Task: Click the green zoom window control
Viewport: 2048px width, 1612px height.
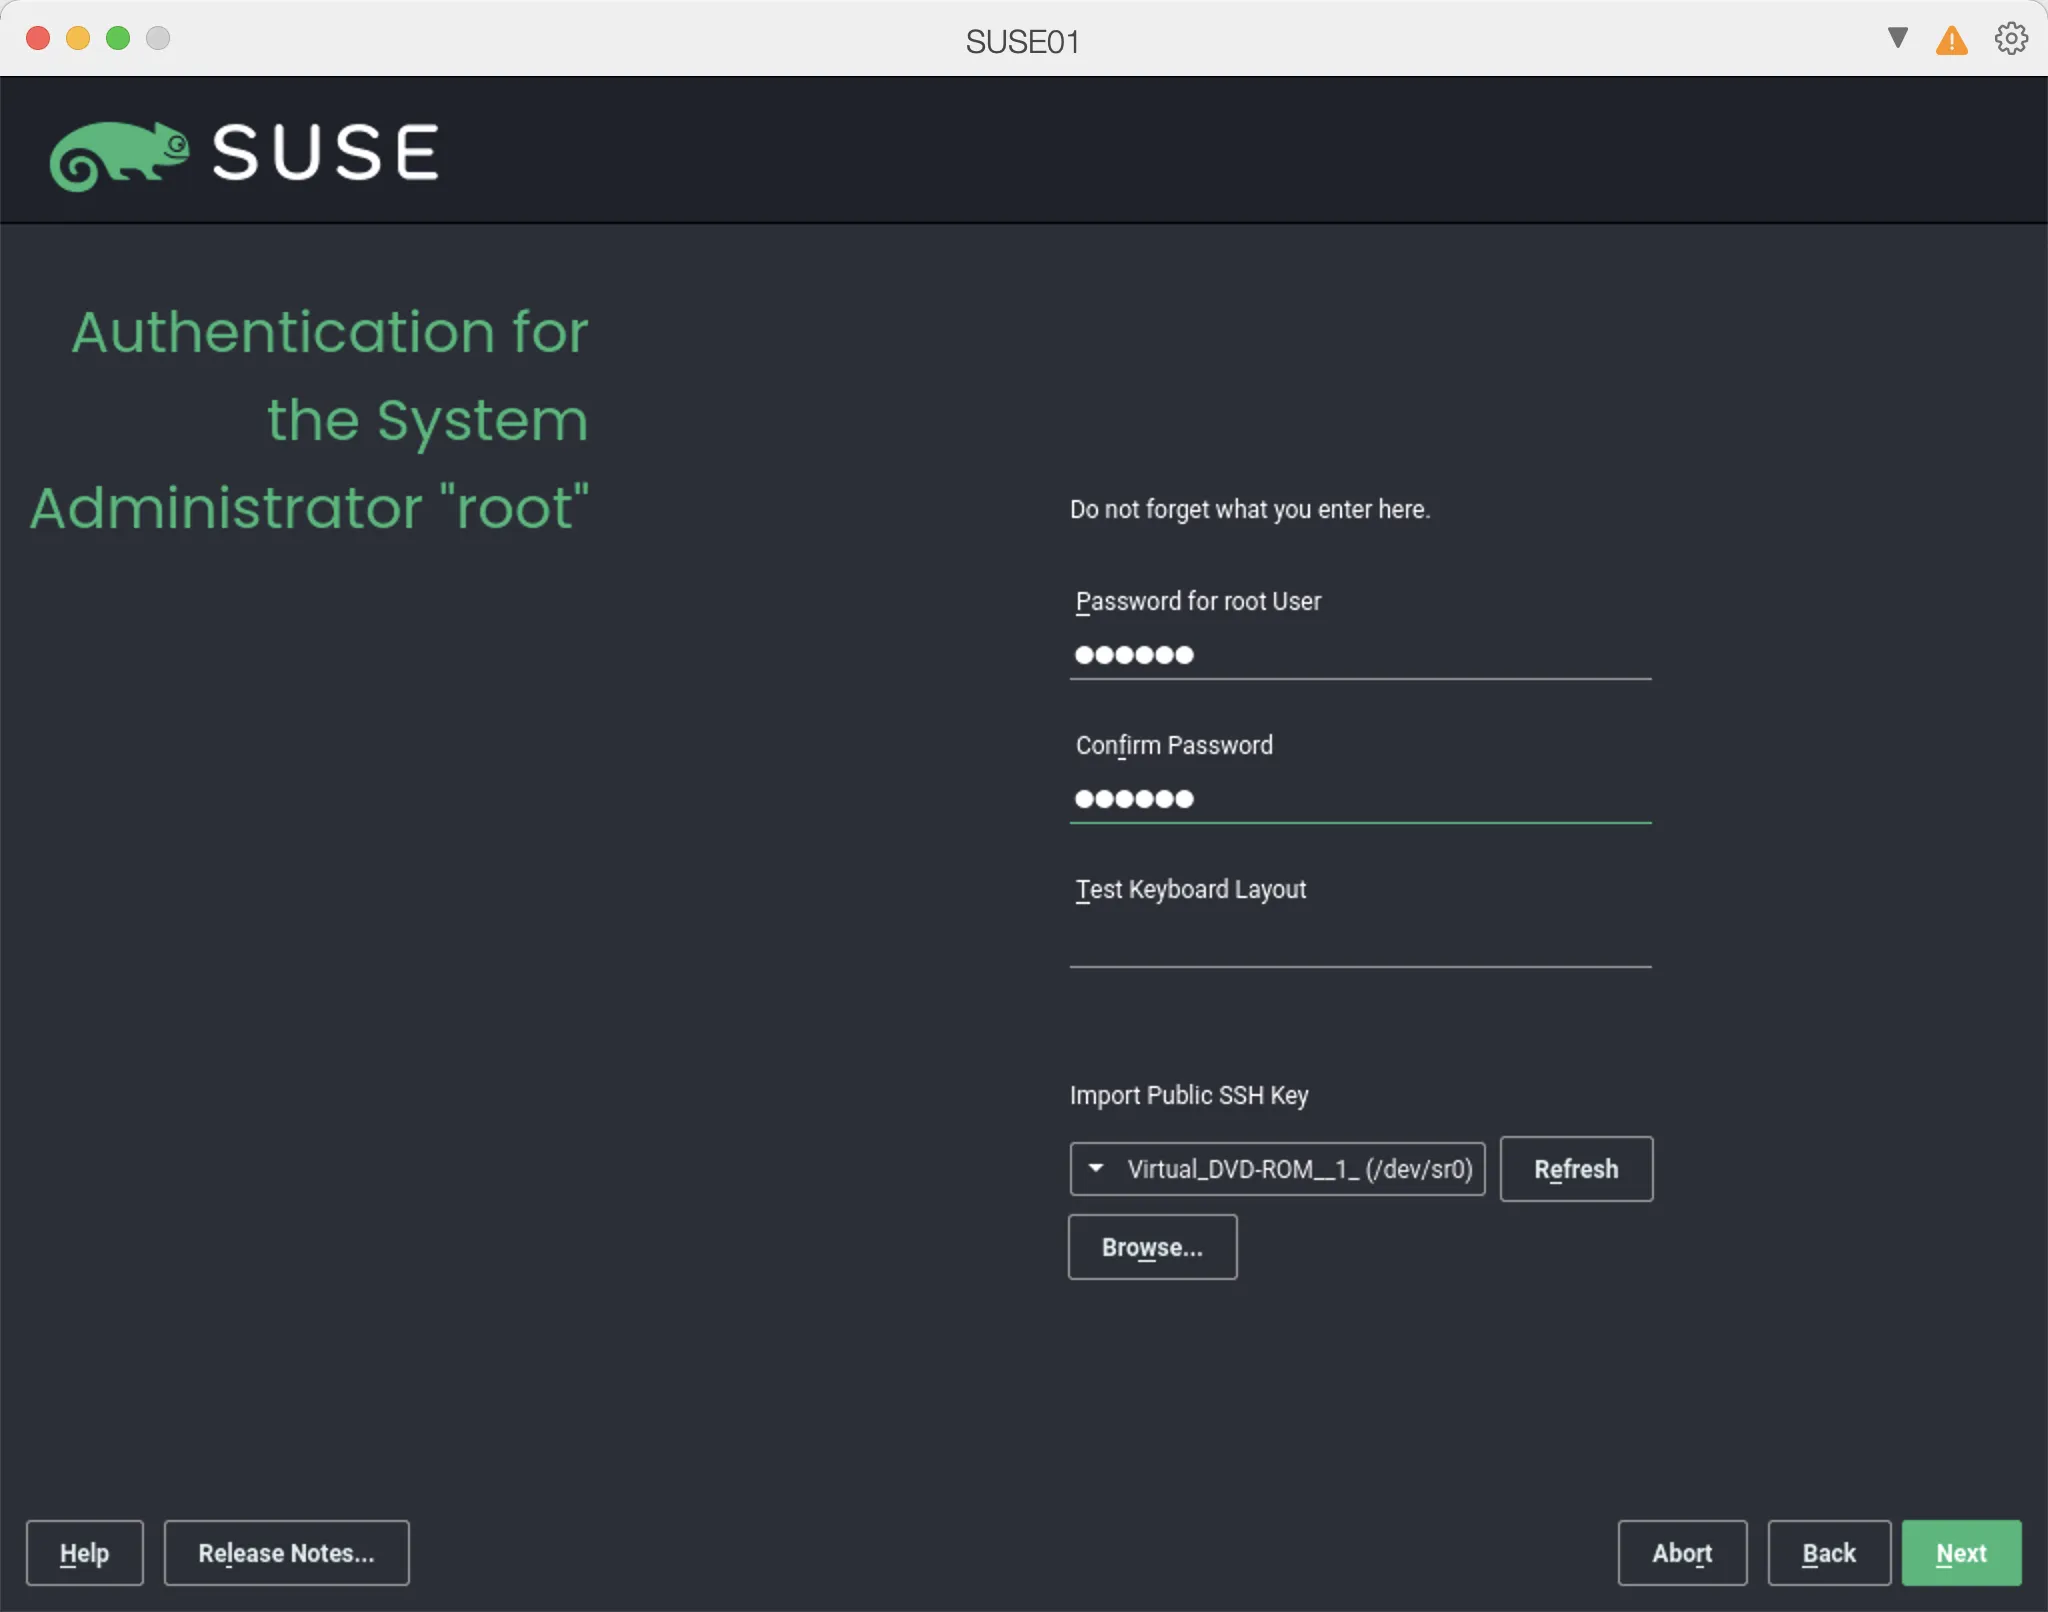Action: click(118, 37)
